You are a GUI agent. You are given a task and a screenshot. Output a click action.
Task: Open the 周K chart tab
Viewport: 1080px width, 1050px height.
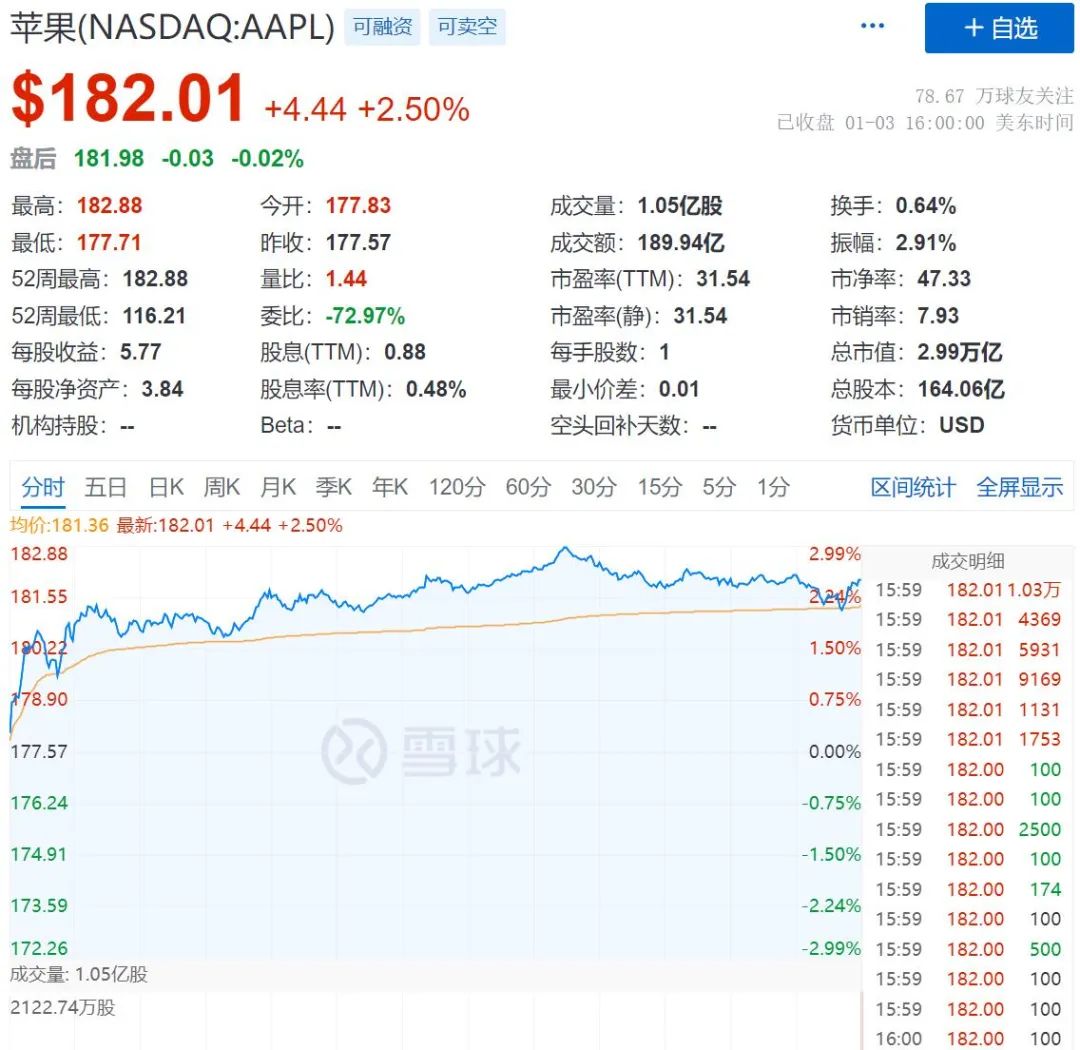pyautogui.click(x=221, y=487)
